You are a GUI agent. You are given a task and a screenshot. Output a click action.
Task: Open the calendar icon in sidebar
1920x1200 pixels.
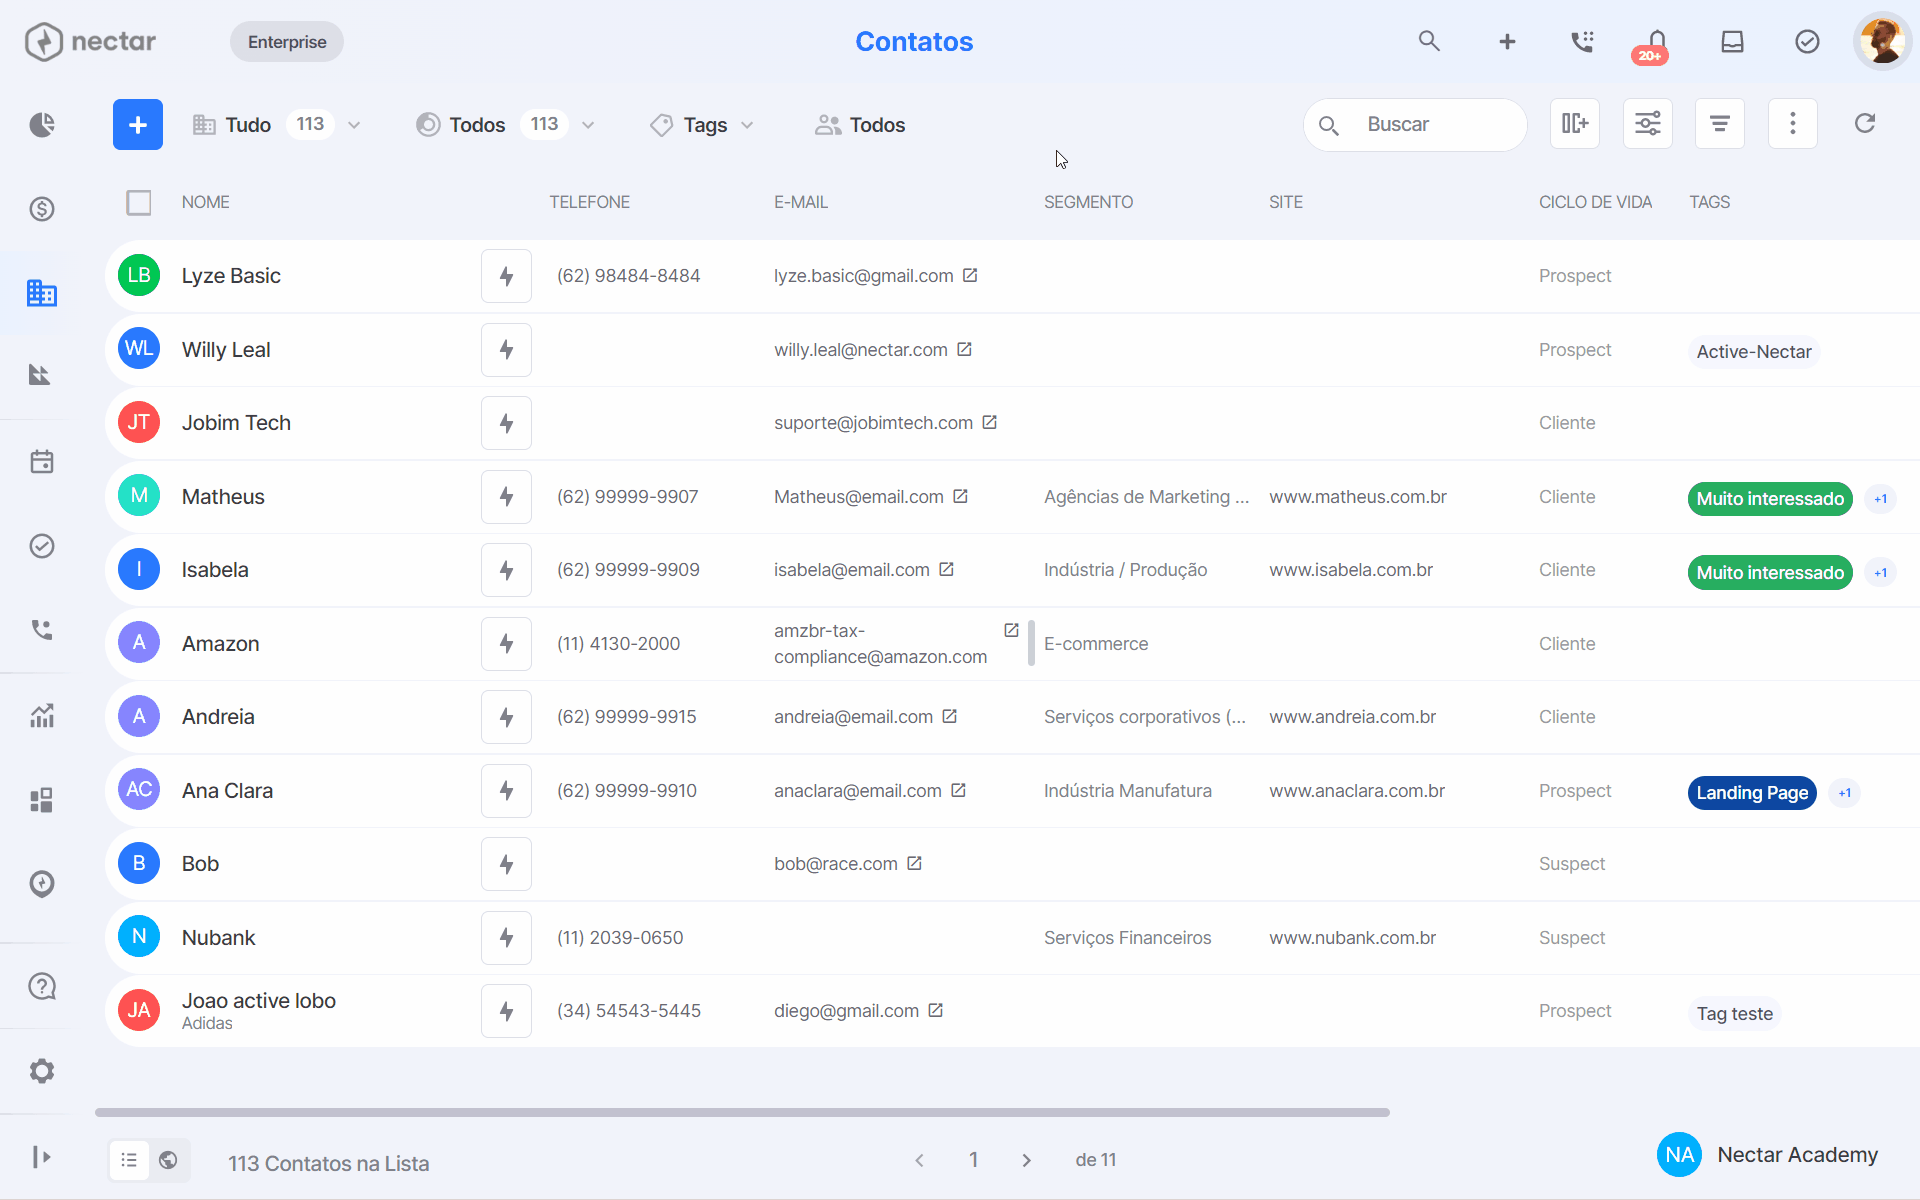(42, 462)
